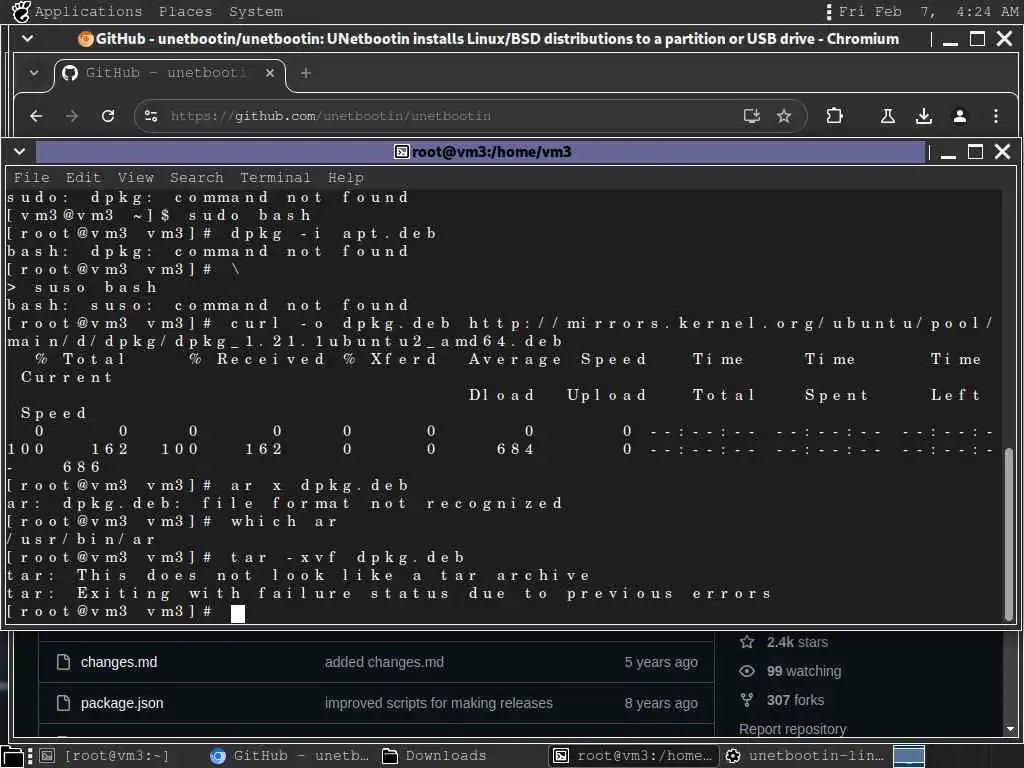Open the profile avatar icon

point(959,116)
